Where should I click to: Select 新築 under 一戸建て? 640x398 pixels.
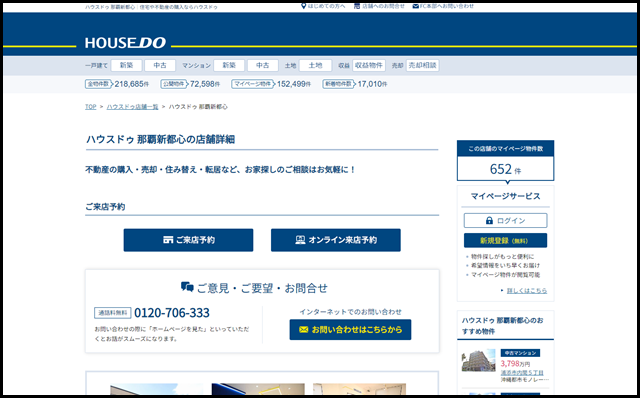[x=127, y=65]
